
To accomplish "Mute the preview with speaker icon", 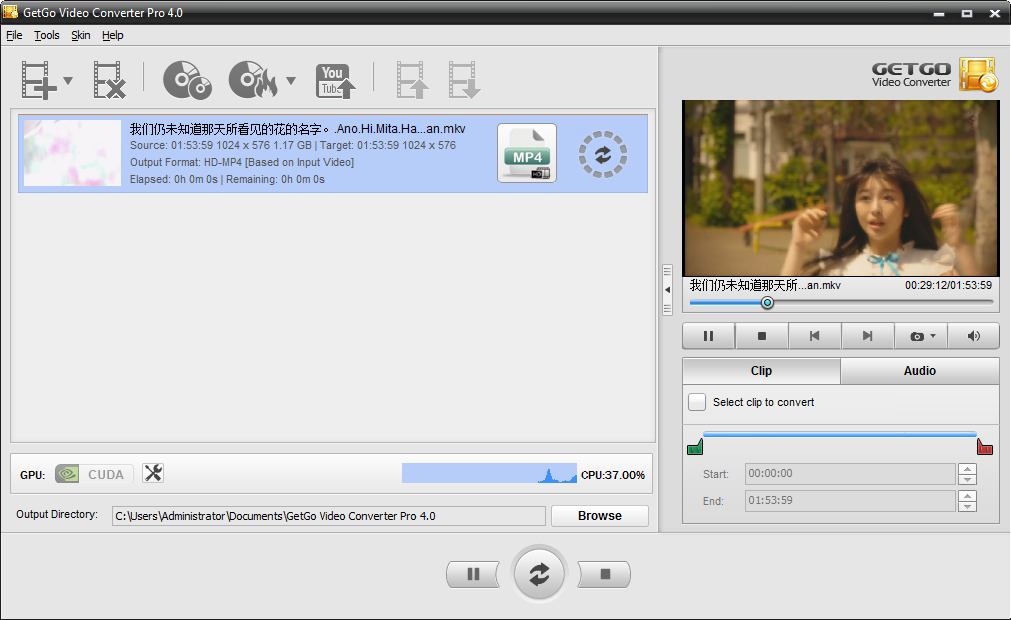I will coord(973,336).
